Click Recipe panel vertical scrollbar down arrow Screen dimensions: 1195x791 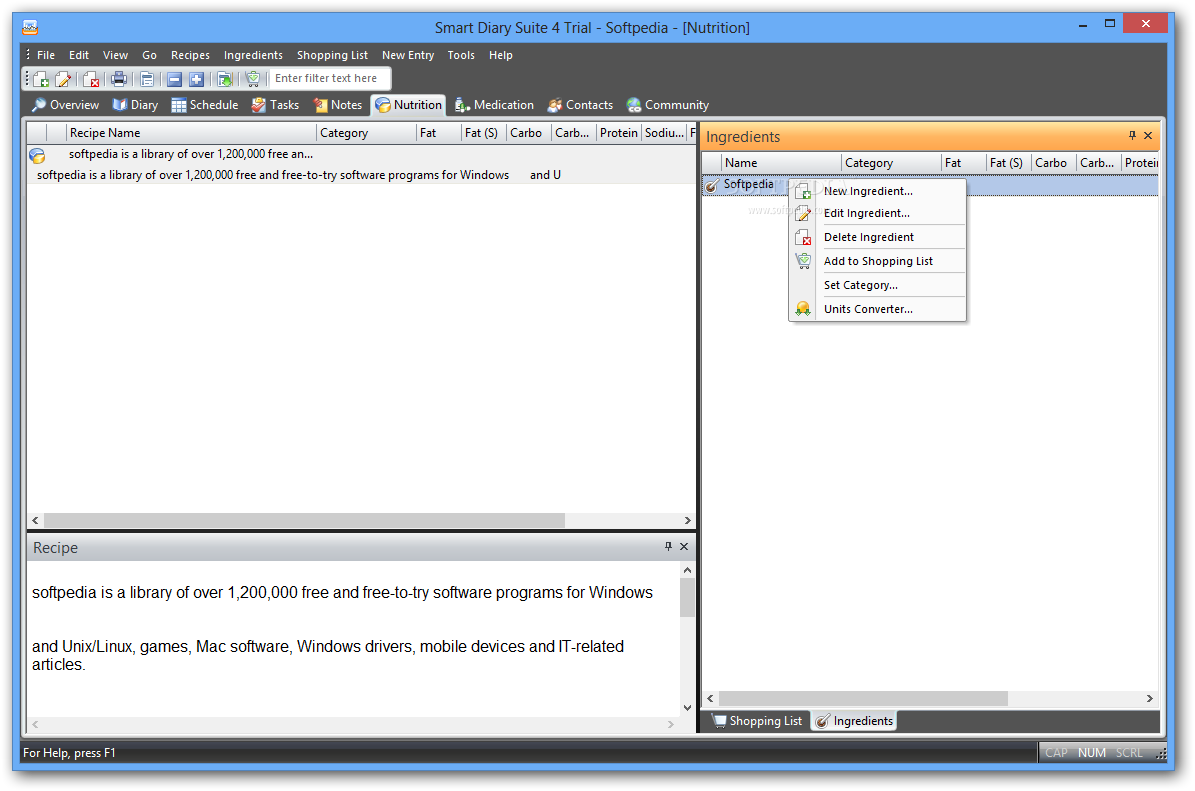click(x=687, y=707)
